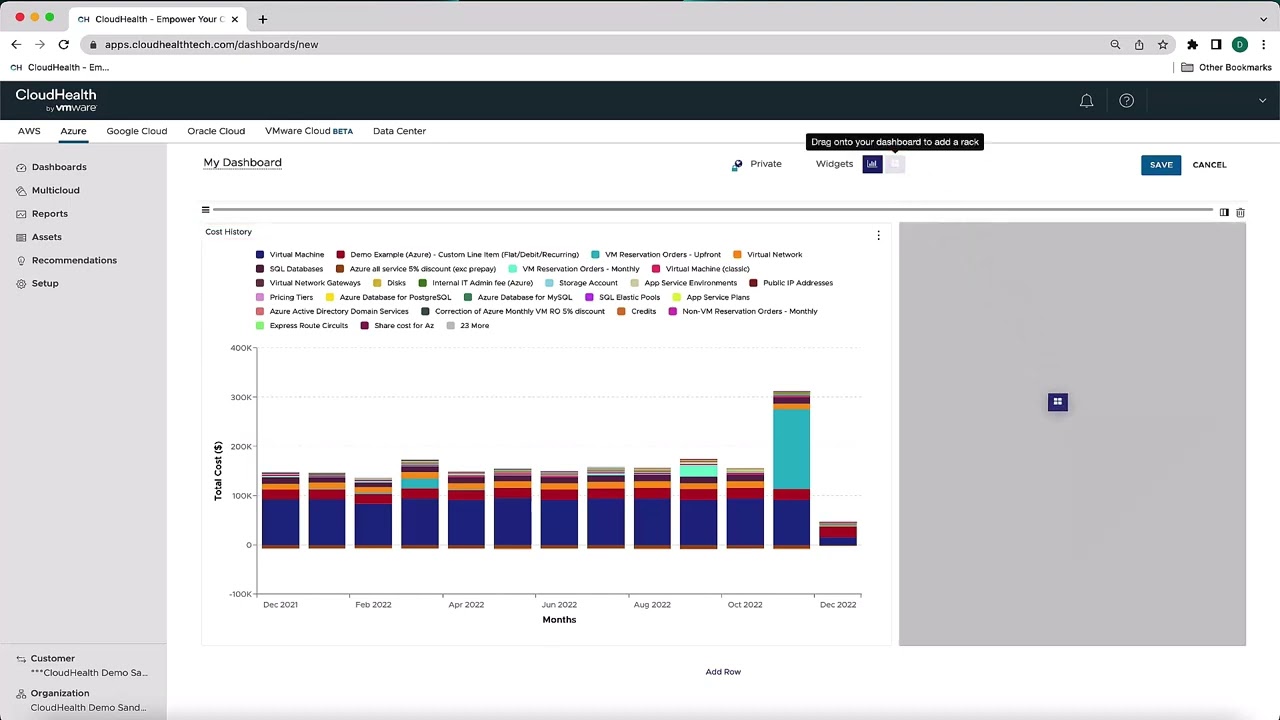Toggle Credits legend series
This screenshot has width=1280, height=720.
[x=636, y=311]
